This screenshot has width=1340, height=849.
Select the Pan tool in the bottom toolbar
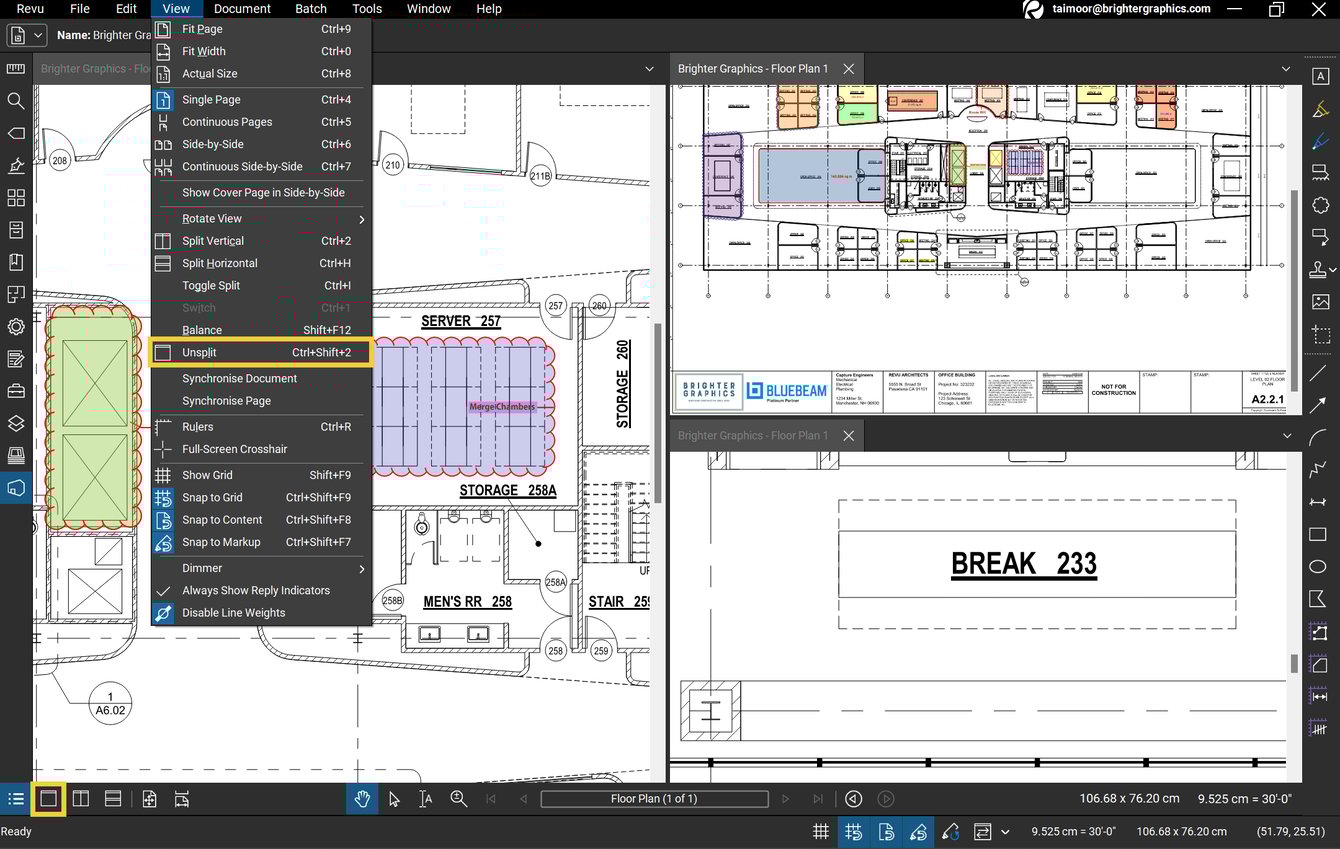click(362, 798)
